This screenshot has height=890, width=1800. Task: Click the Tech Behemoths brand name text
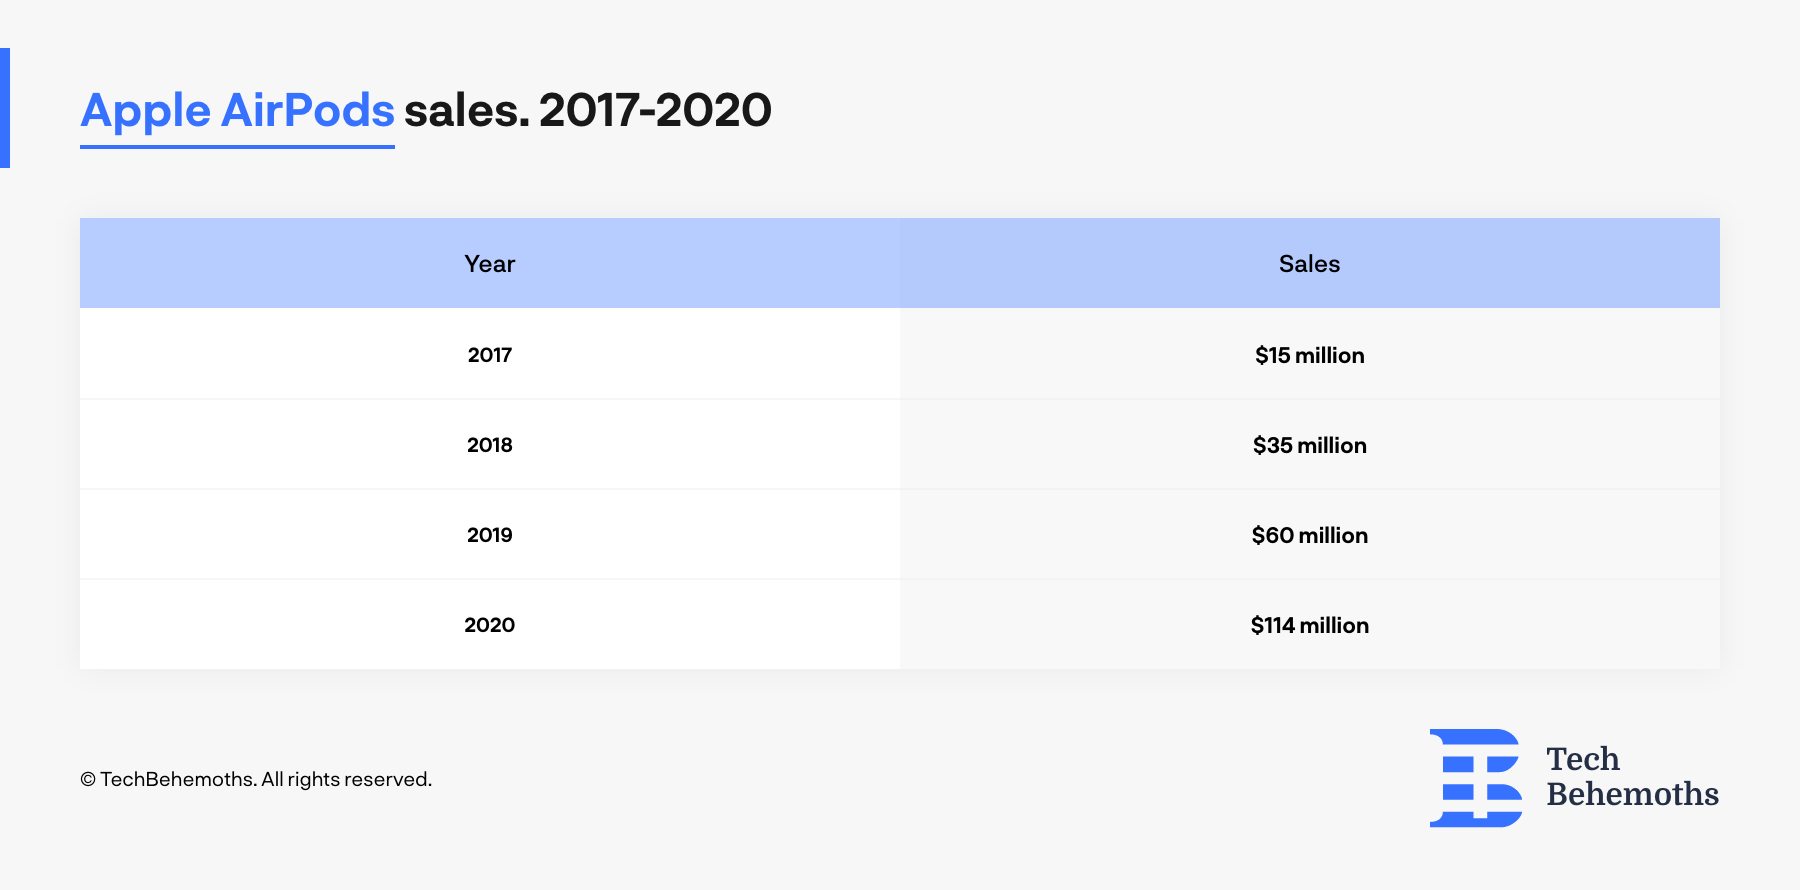1632,776
